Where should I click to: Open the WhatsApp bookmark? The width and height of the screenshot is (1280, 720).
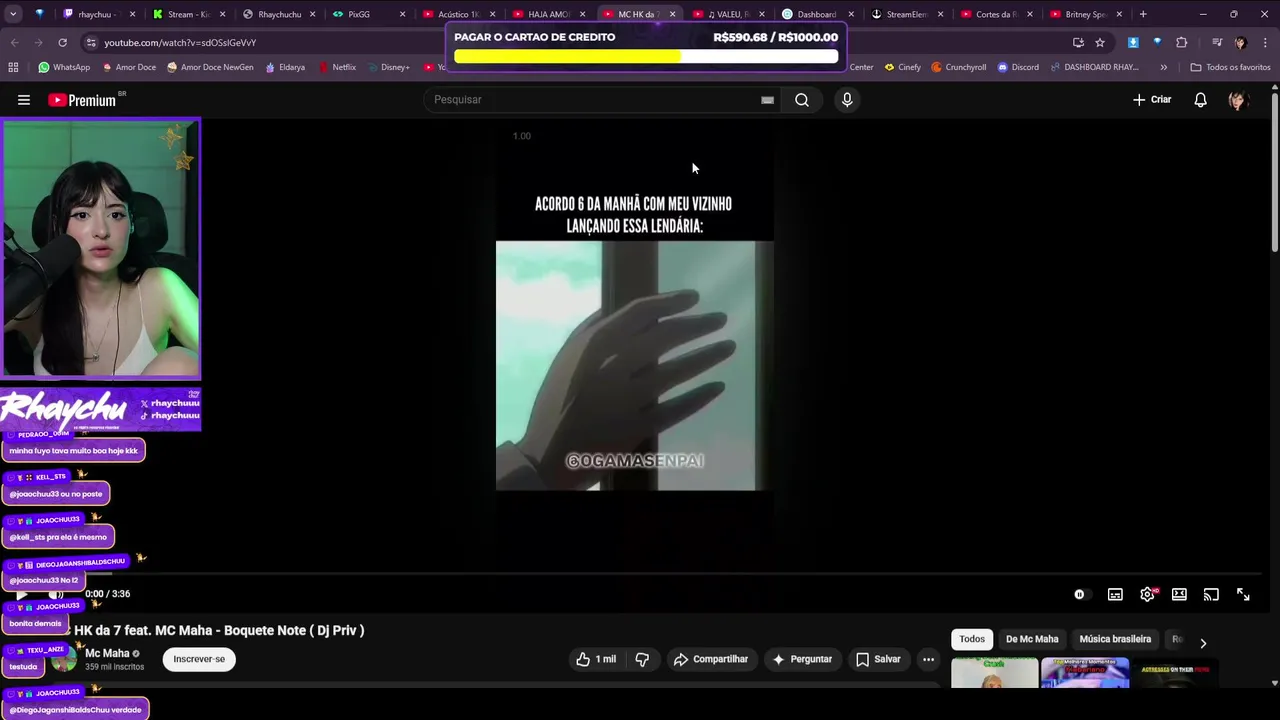pyautogui.click(x=64, y=67)
